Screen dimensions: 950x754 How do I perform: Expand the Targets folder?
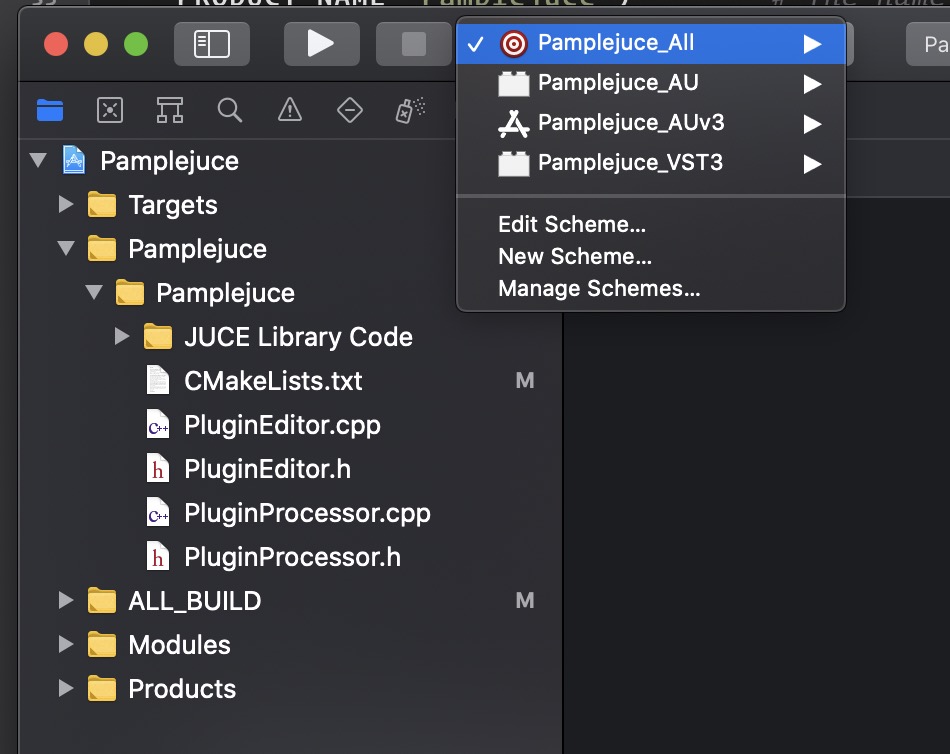[66, 205]
